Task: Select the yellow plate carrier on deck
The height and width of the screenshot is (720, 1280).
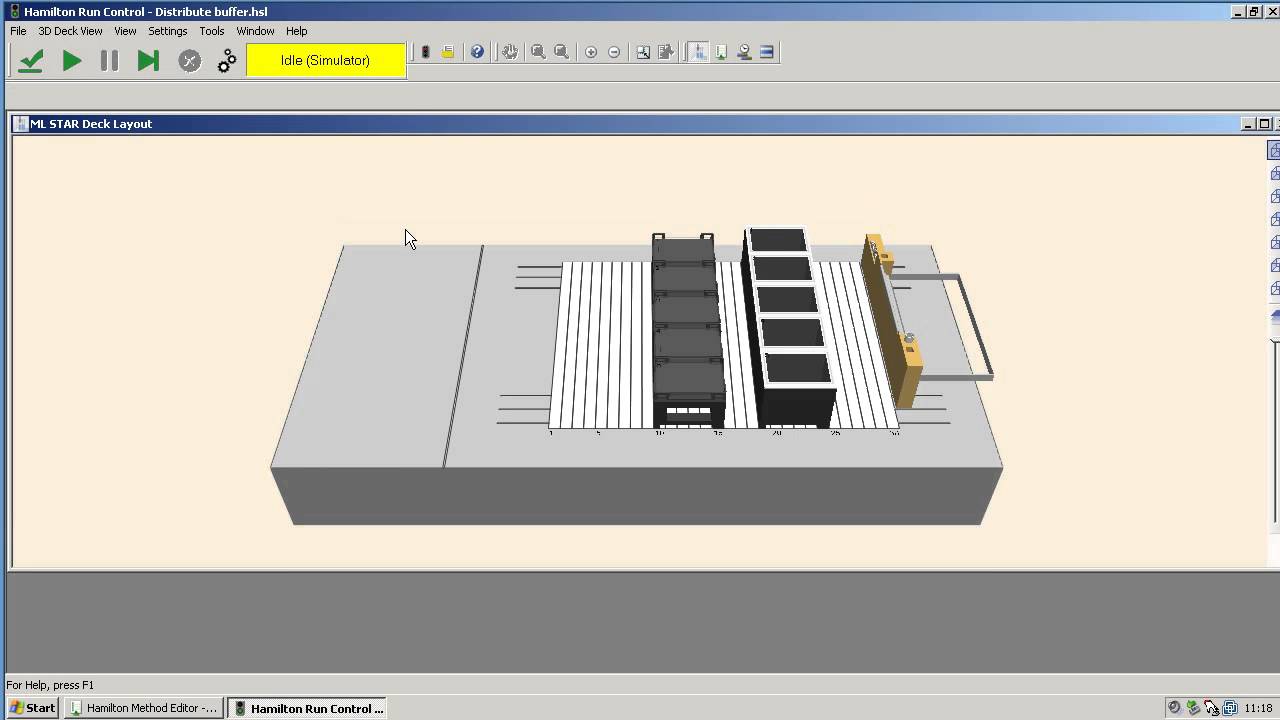Action: click(x=893, y=320)
